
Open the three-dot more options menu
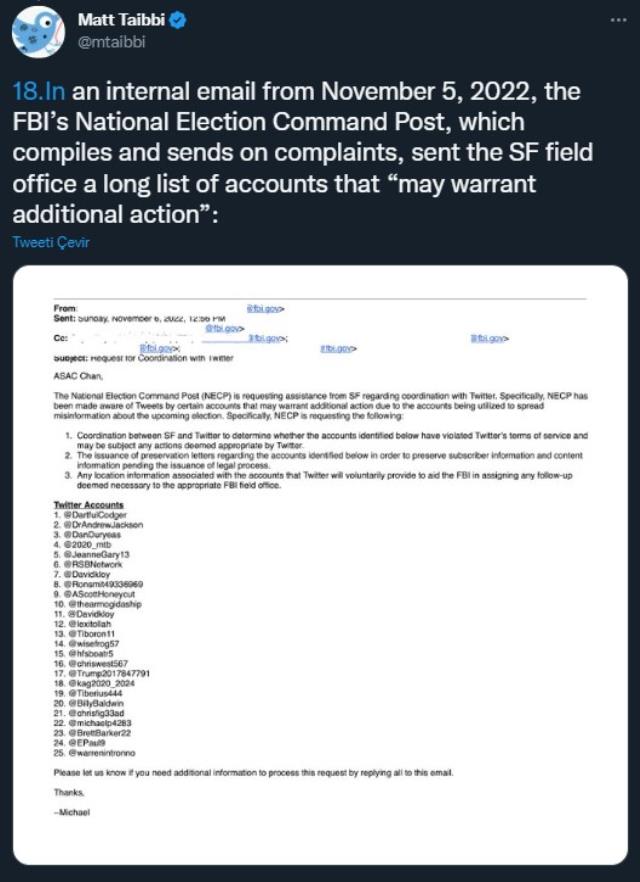click(617, 21)
